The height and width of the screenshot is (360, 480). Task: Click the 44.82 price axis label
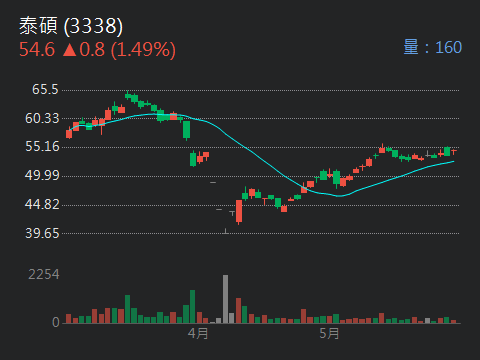click(42, 204)
